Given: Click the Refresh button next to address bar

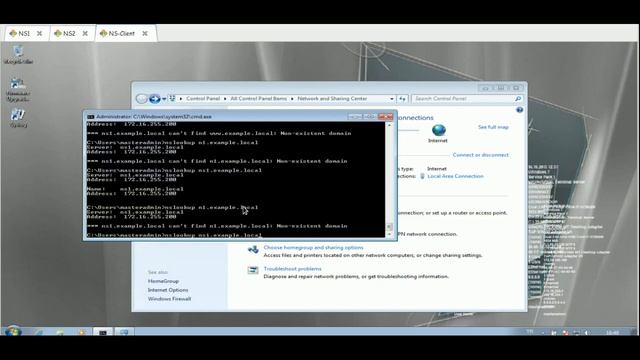Looking at the screenshot, I should pos(402,99).
